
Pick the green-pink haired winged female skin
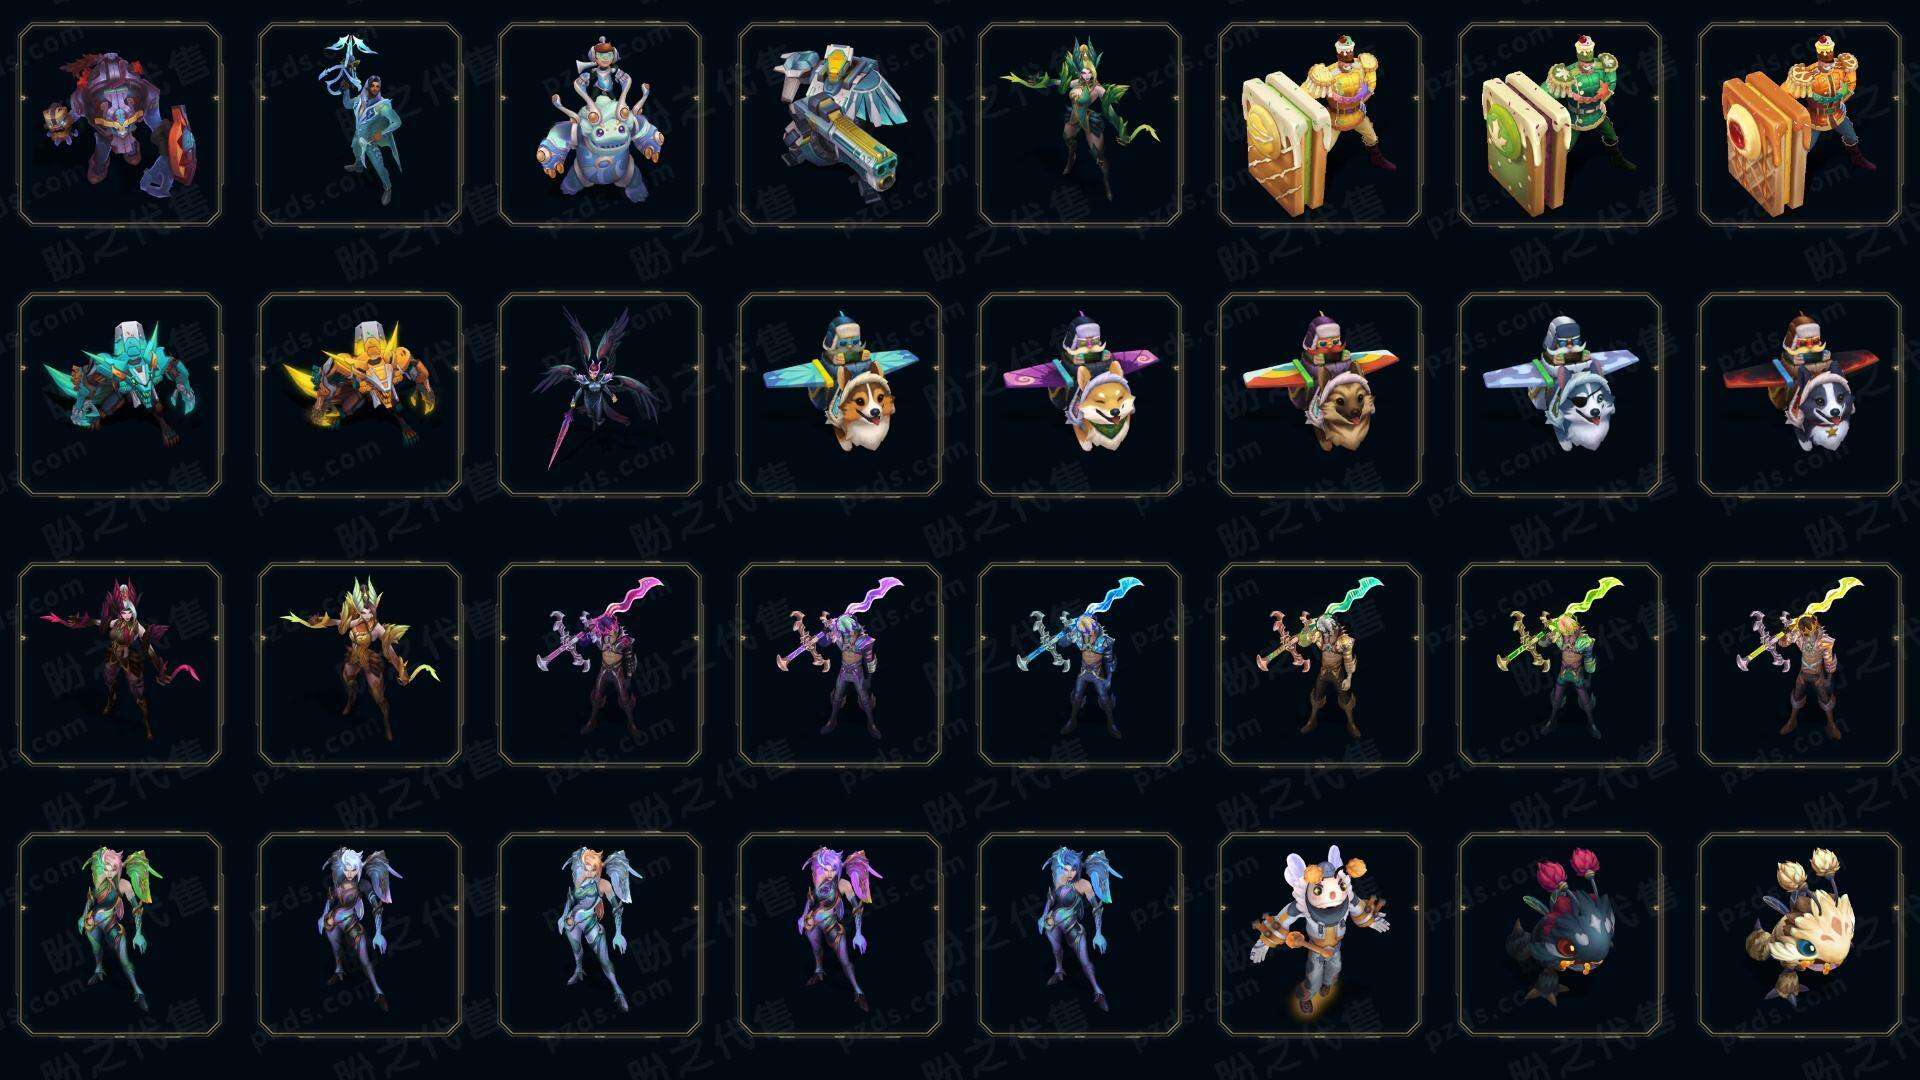(x=120, y=934)
